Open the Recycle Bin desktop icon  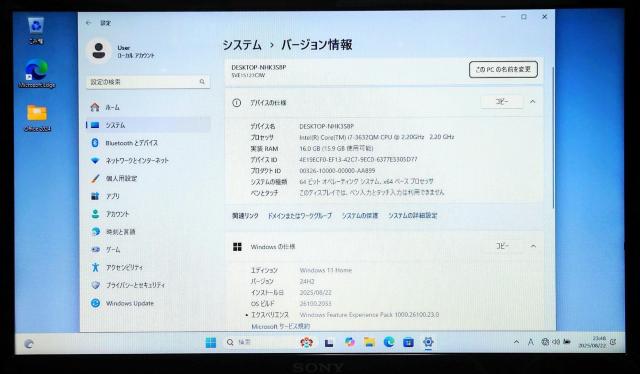pyautogui.click(x=36, y=30)
